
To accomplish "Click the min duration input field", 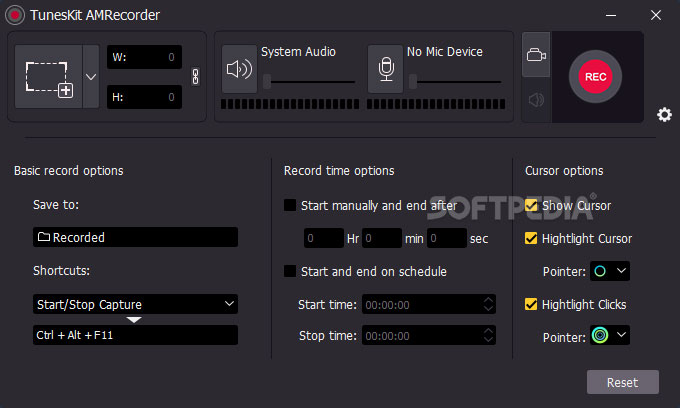I will (382, 238).
